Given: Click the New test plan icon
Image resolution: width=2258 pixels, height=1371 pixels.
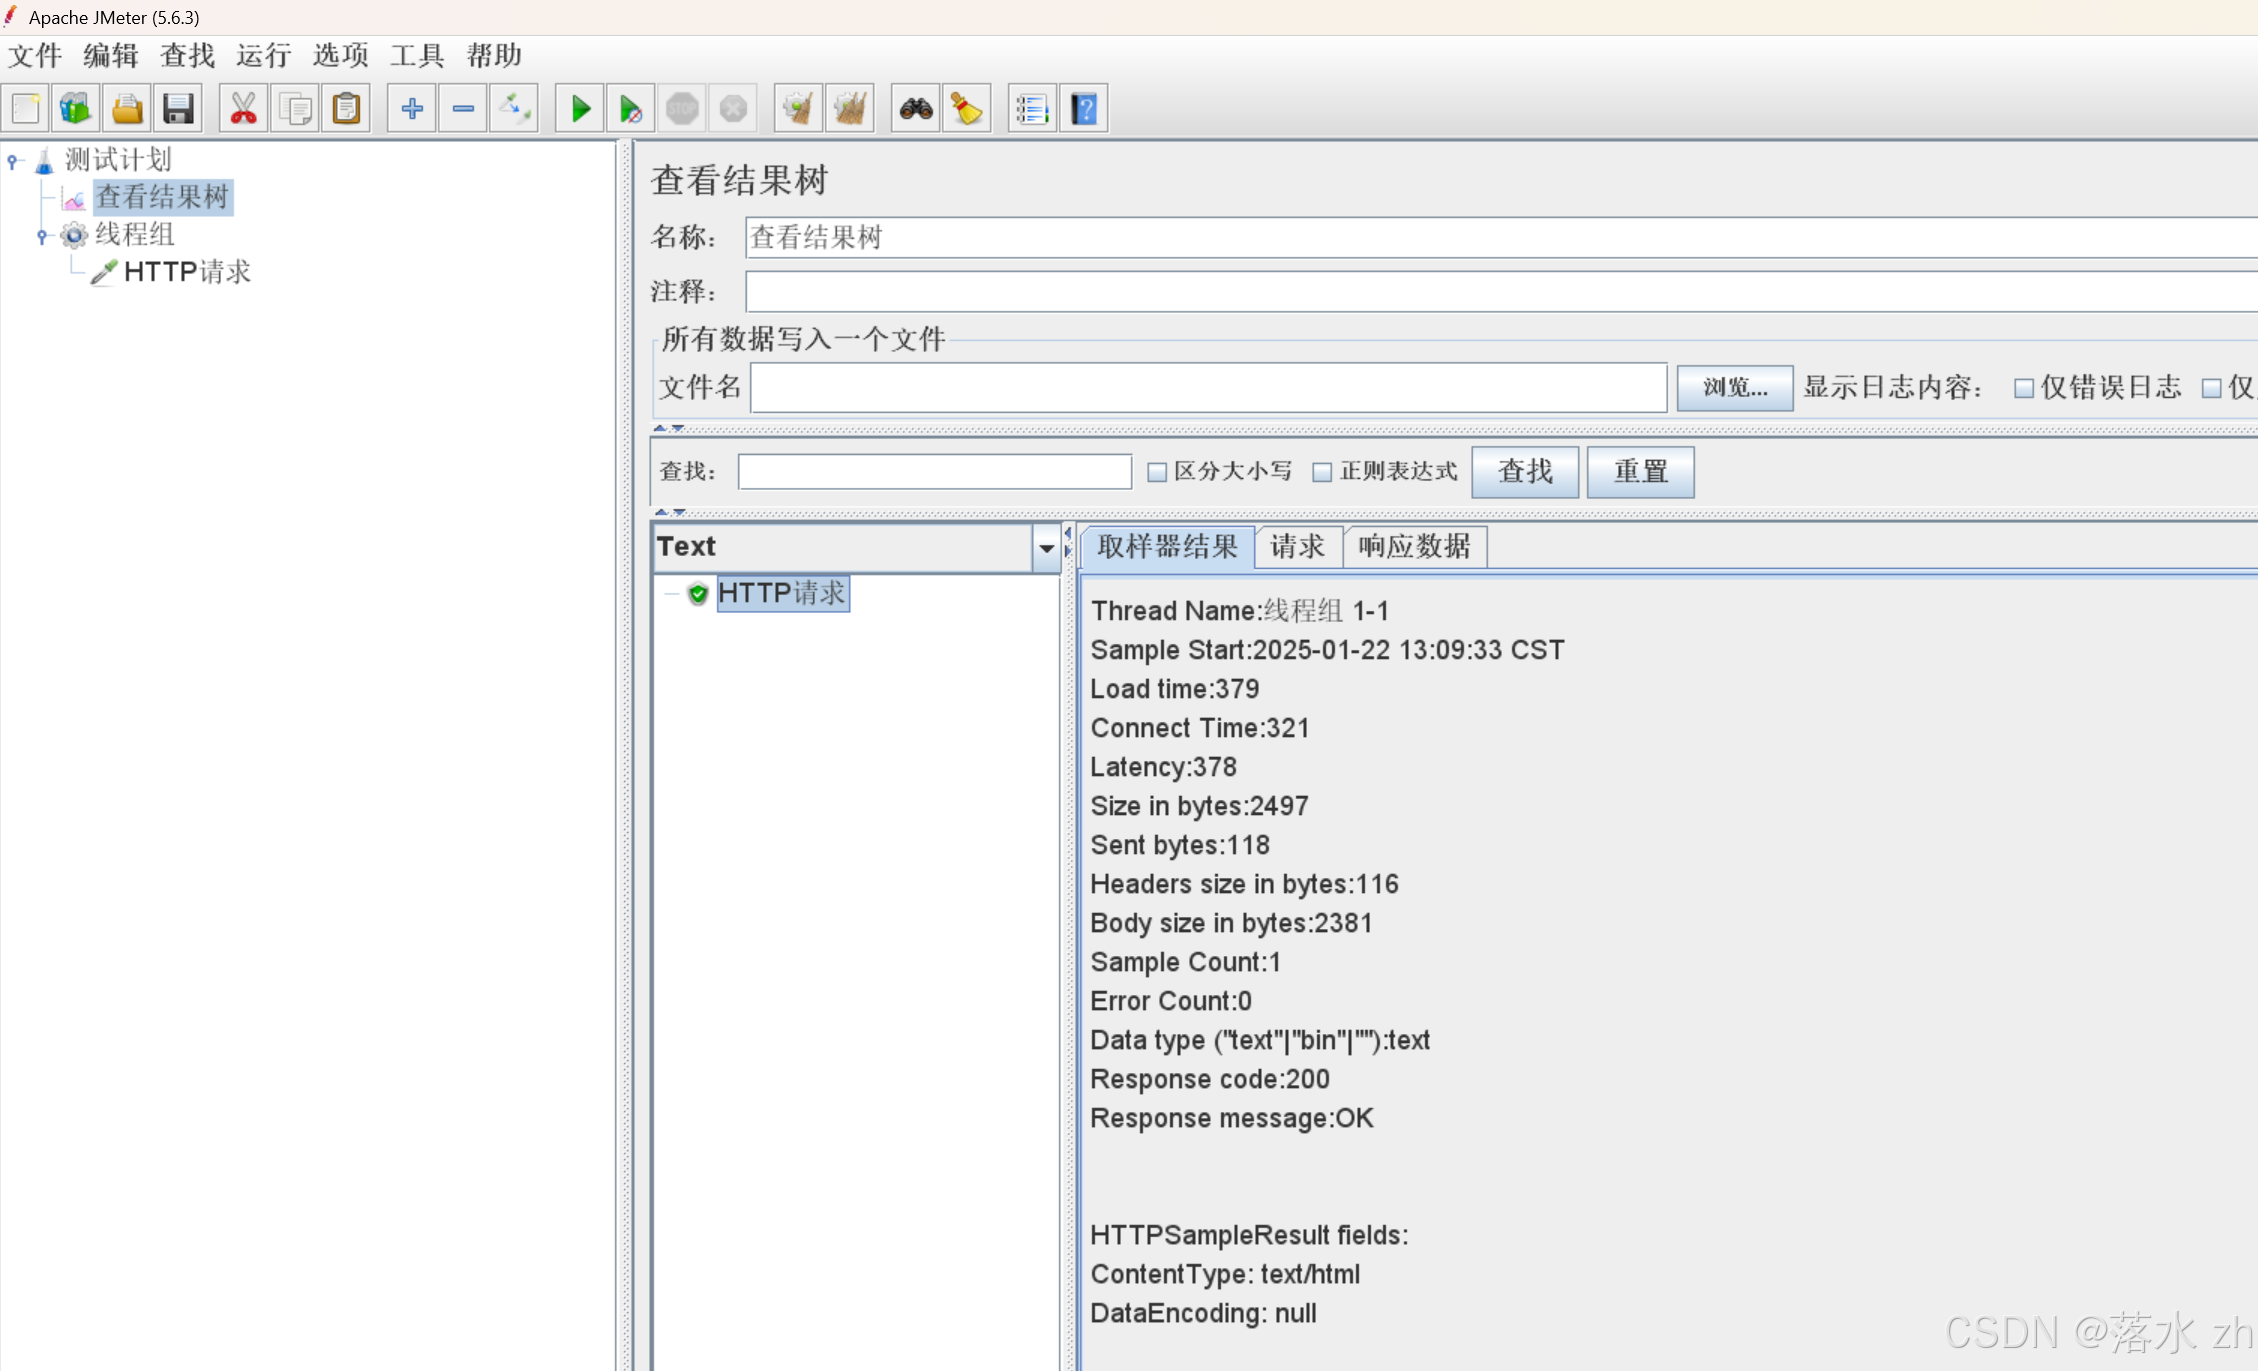Looking at the screenshot, I should (25, 108).
